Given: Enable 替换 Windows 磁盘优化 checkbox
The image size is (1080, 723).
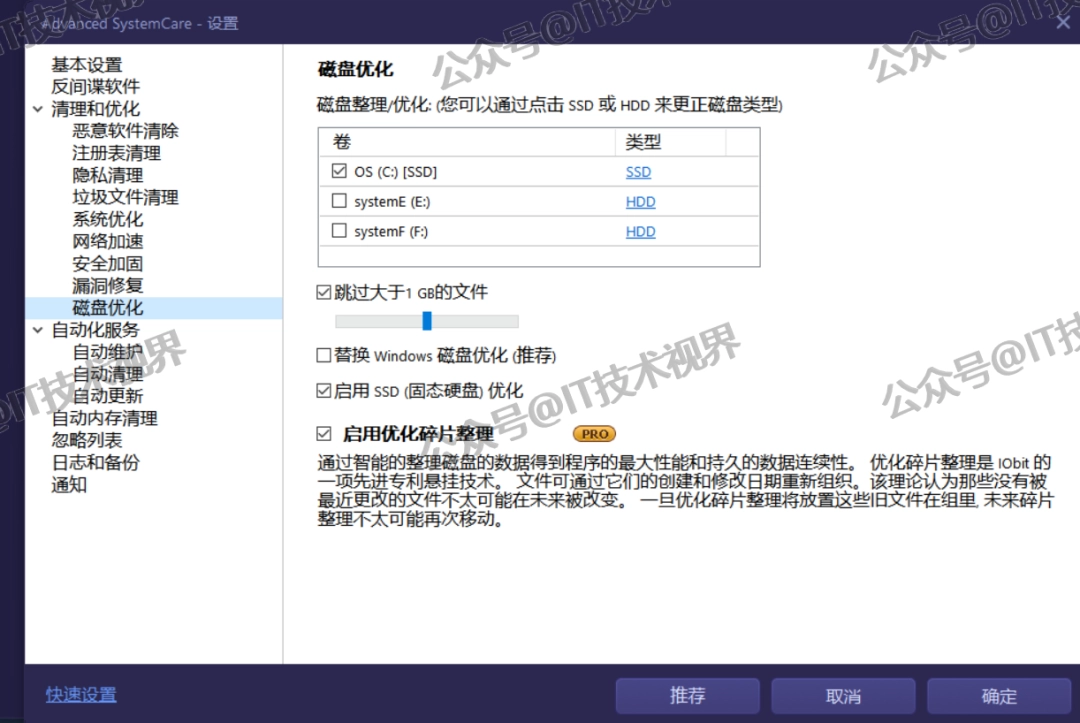Looking at the screenshot, I should coord(324,355).
